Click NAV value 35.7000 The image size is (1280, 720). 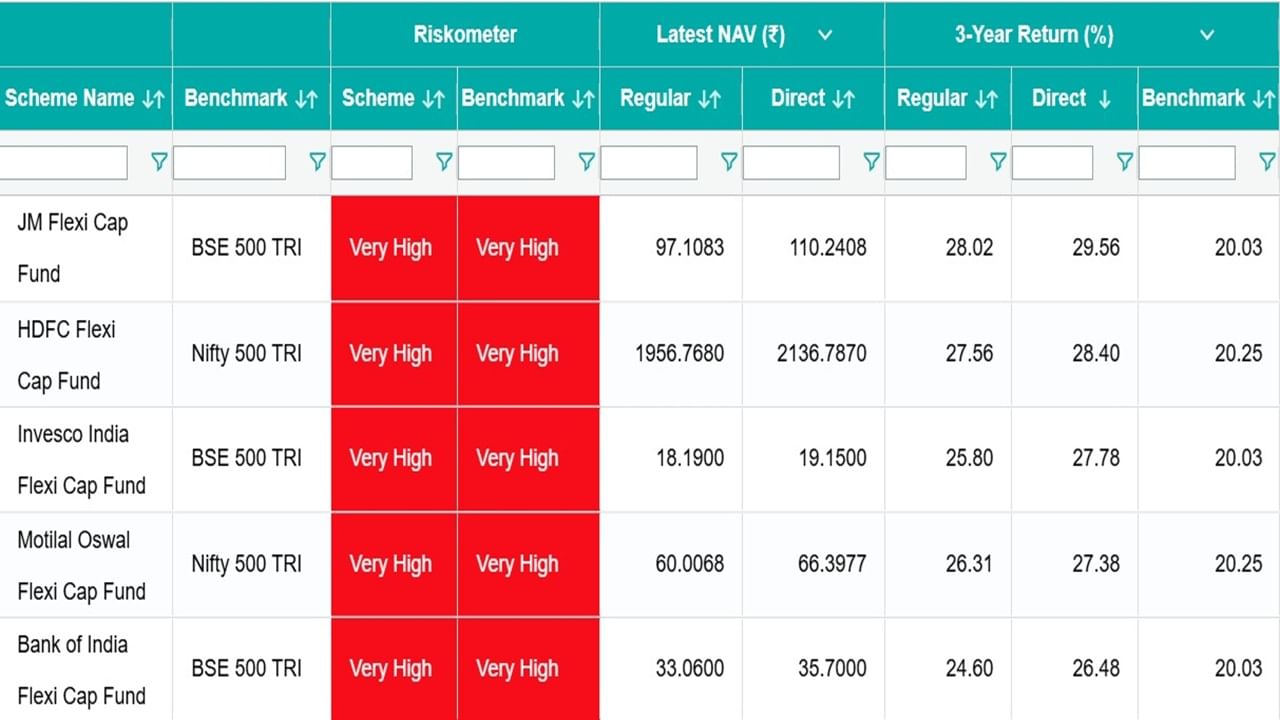click(832, 669)
